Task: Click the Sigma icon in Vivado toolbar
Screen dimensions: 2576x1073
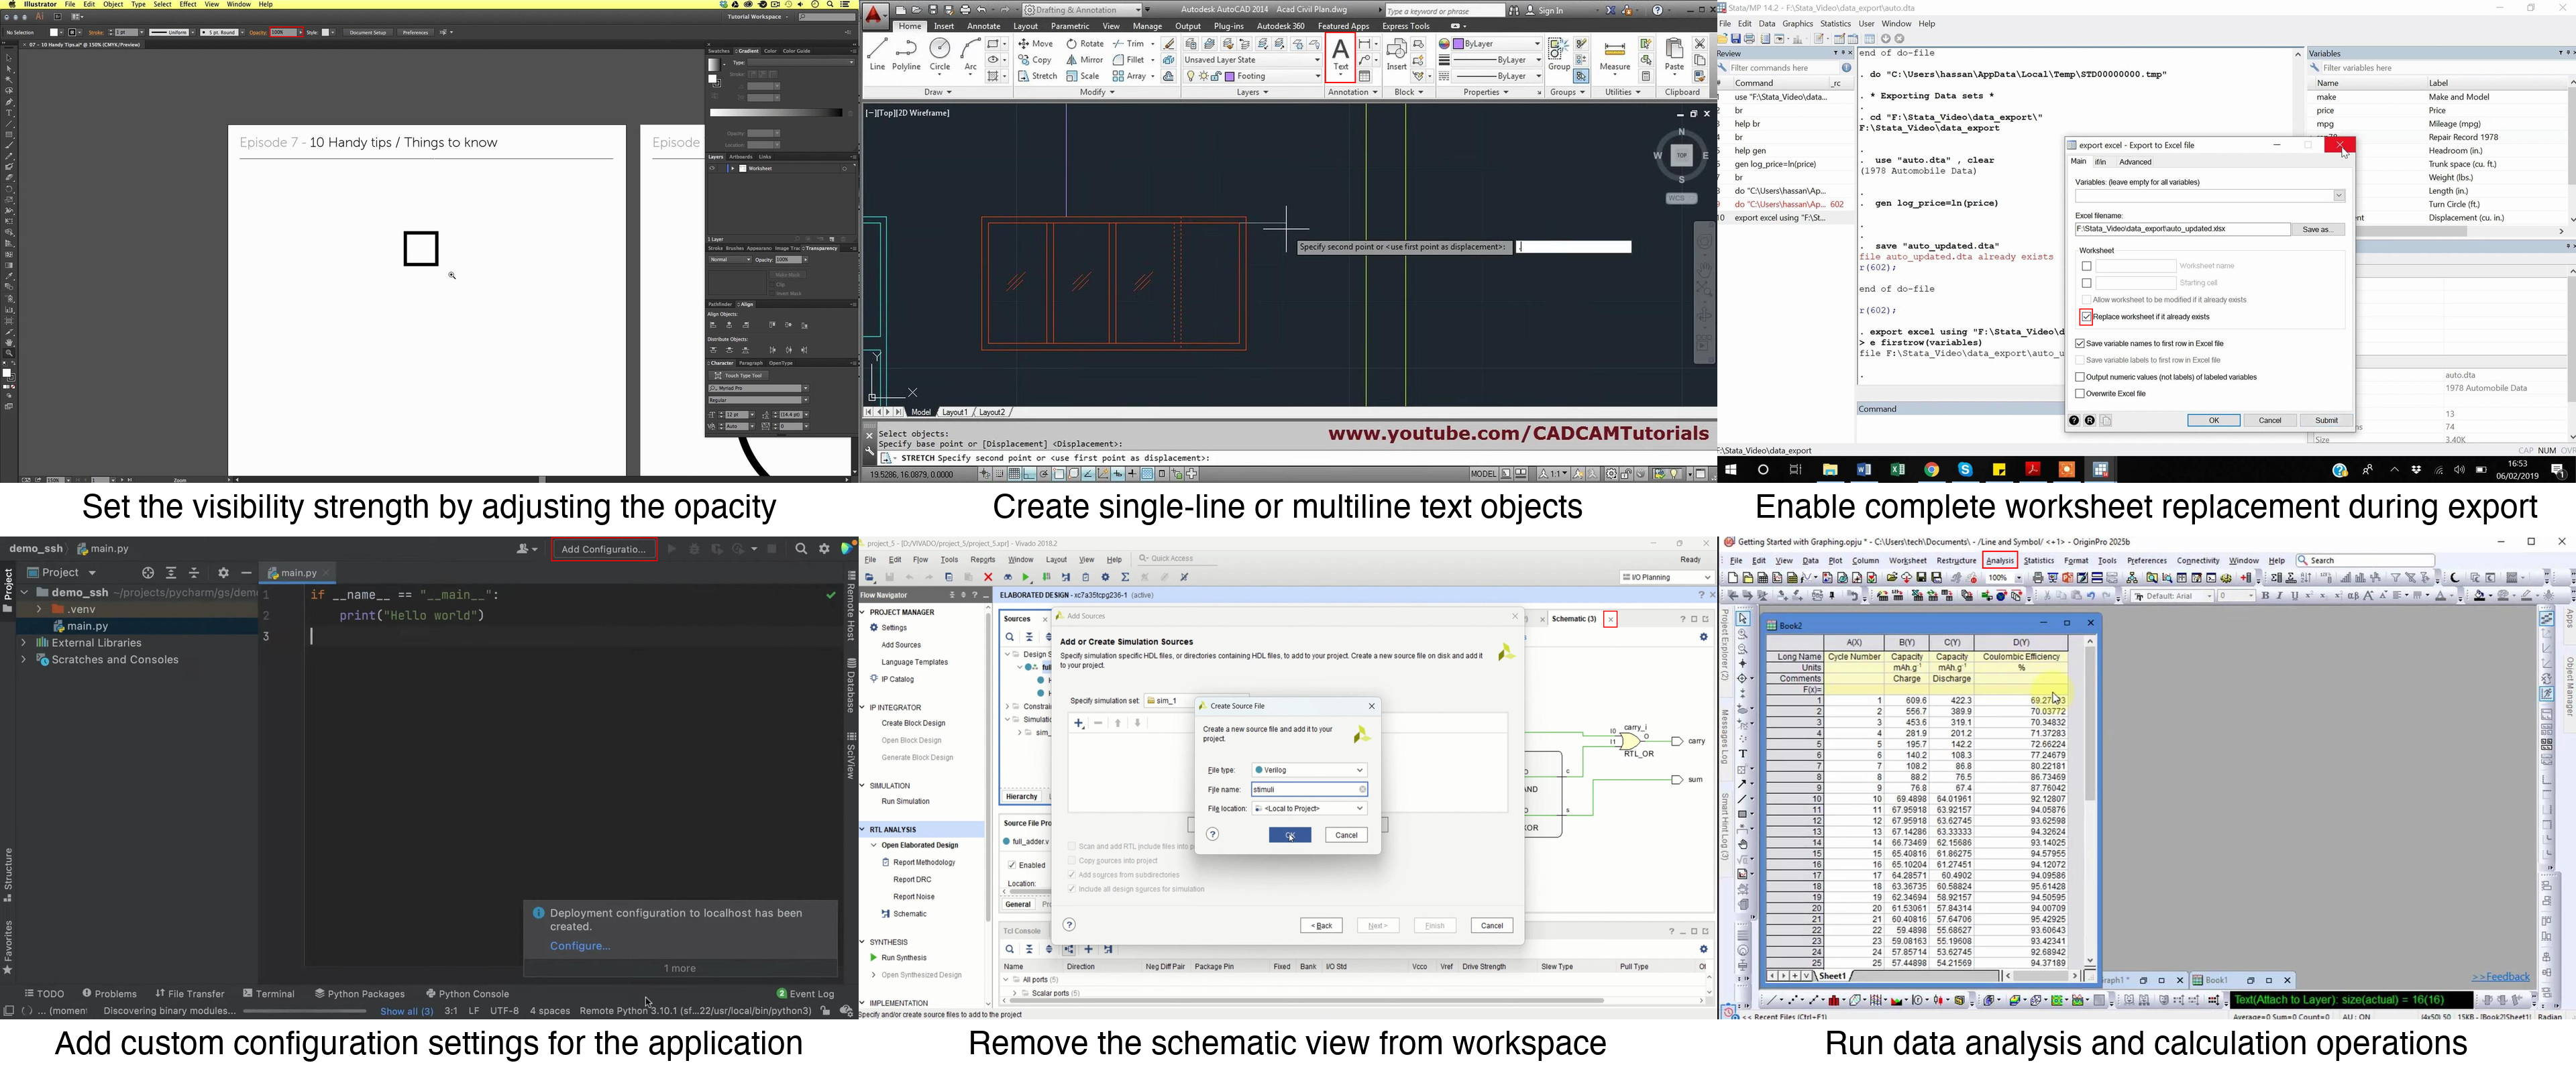Action: click(x=1125, y=577)
